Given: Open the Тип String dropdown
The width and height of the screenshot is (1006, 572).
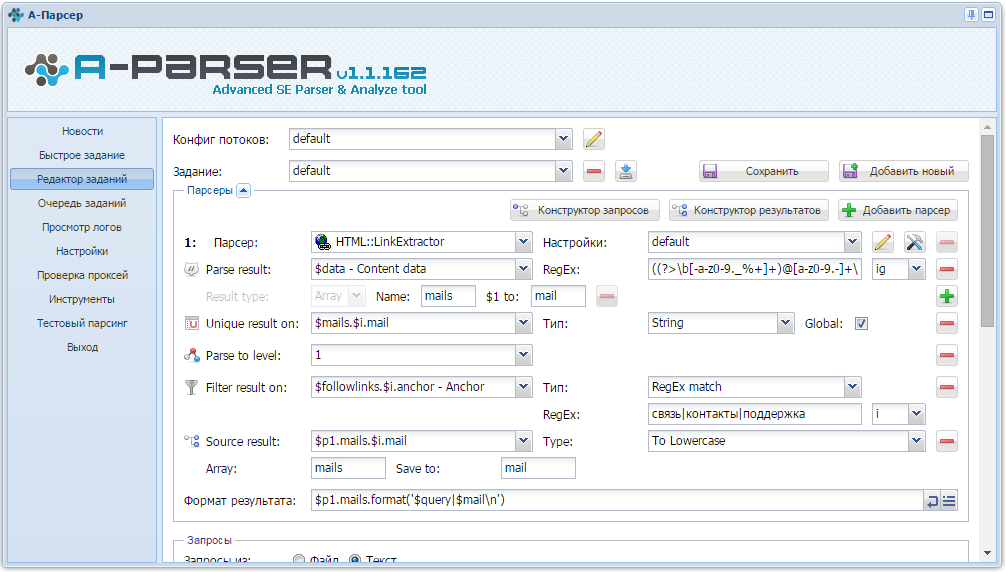Looking at the screenshot, I should click(785, 323).
